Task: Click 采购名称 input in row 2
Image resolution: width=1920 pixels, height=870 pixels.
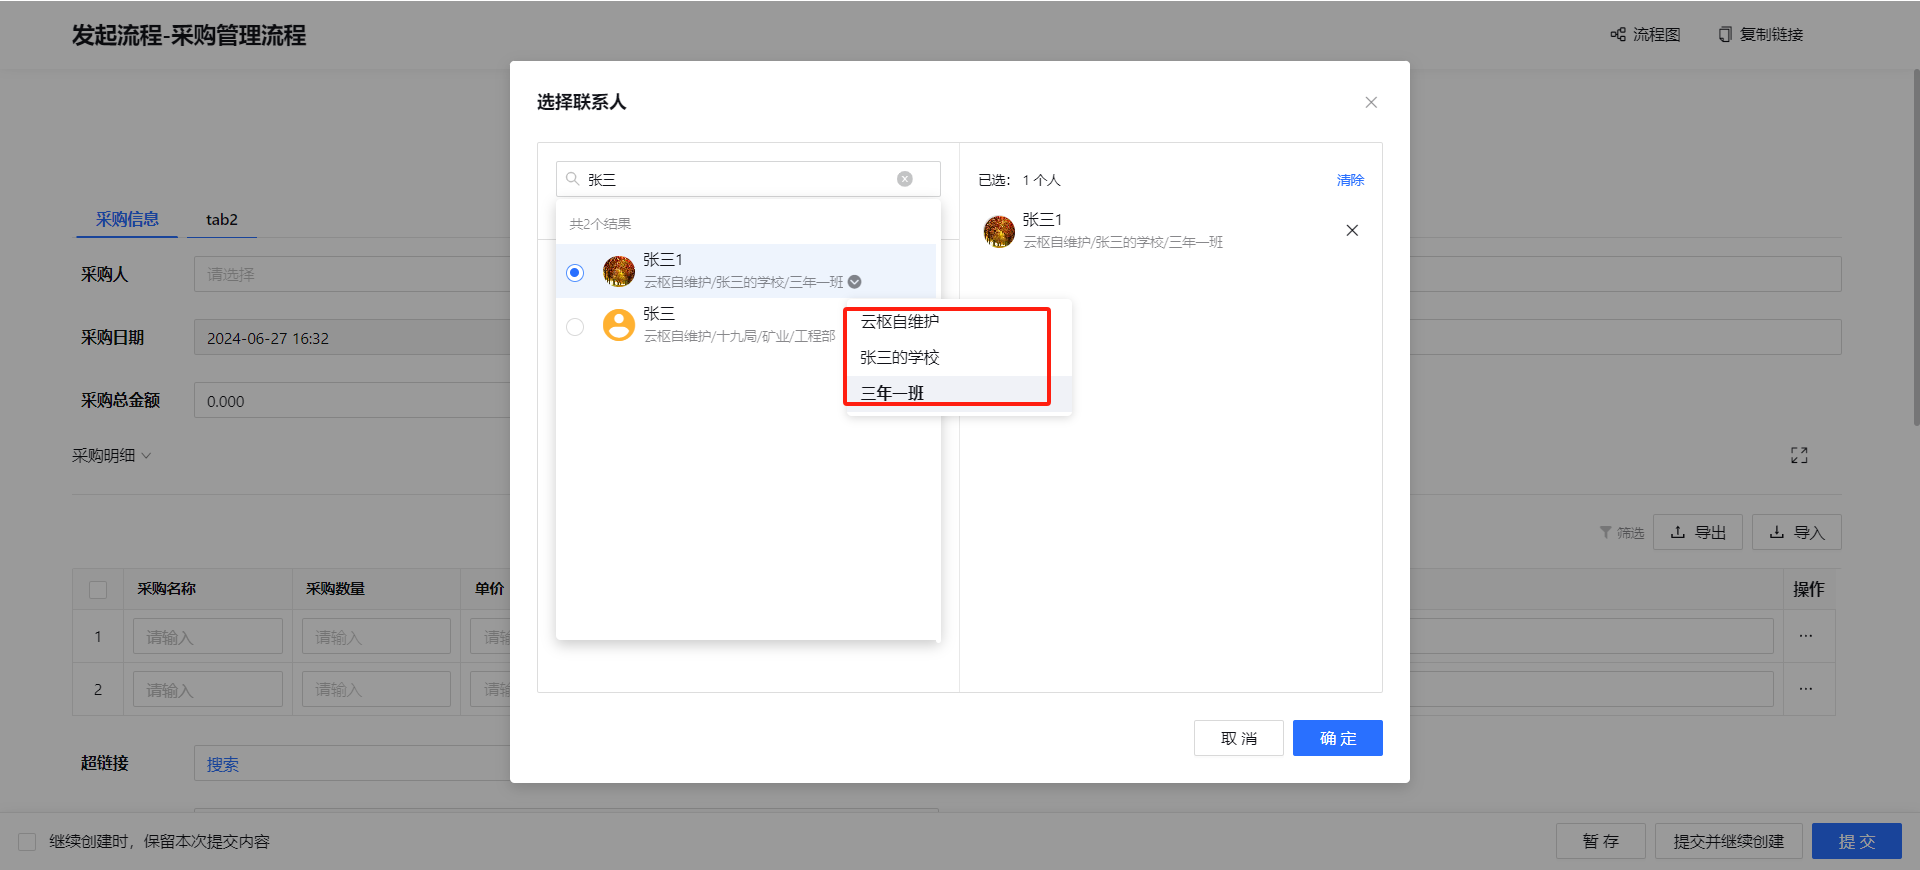Action: point(208,689)
